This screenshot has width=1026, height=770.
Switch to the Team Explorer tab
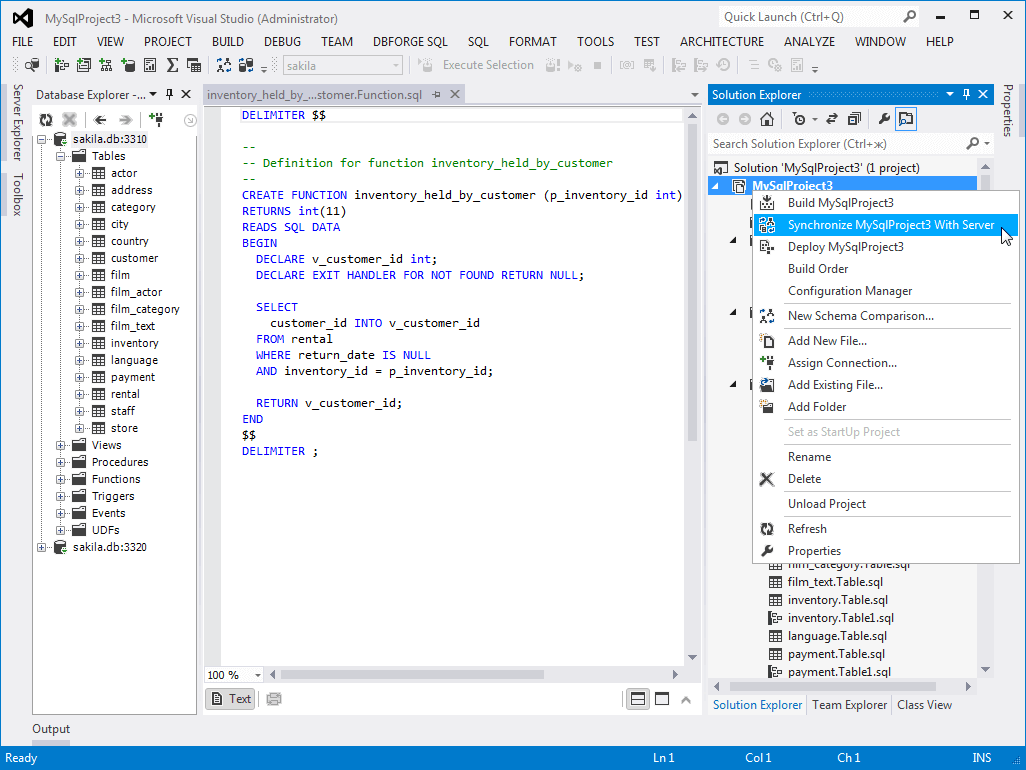click(849, 705)
